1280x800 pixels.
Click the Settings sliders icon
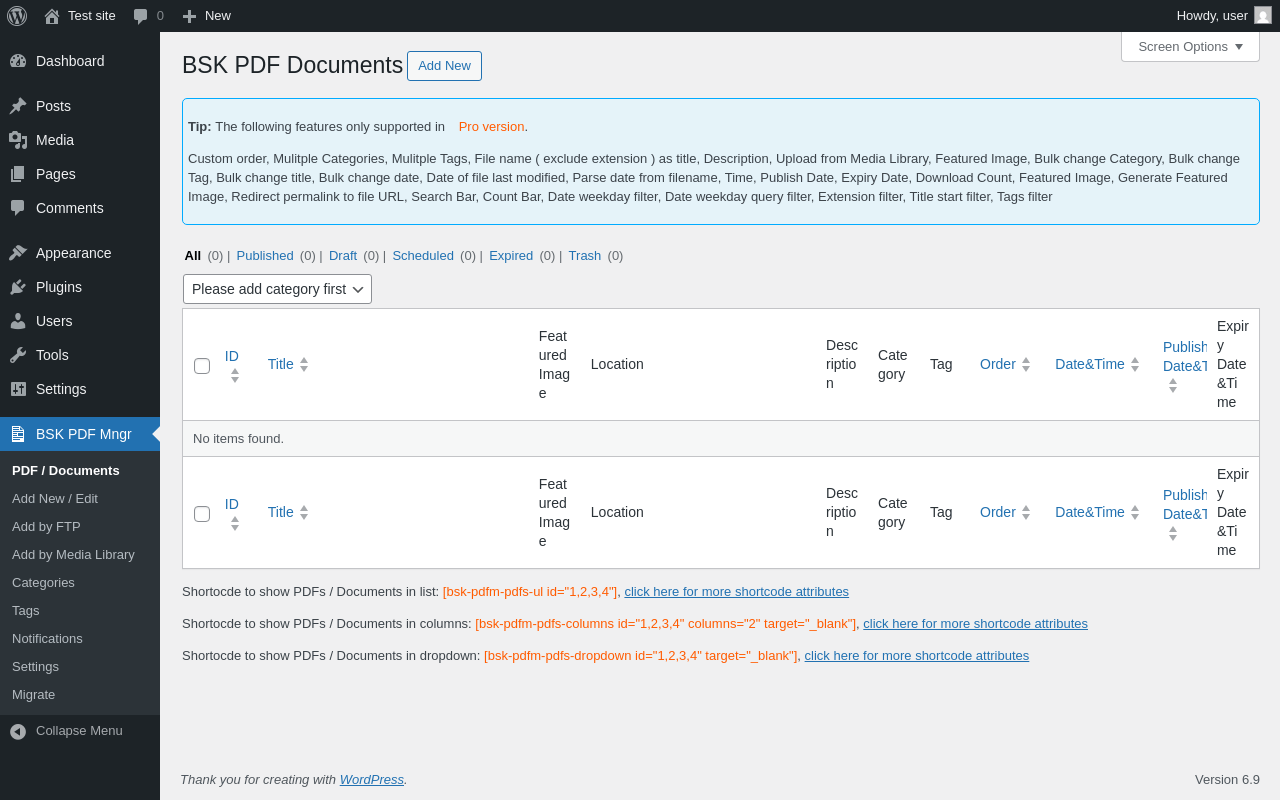tap(18, 389)
